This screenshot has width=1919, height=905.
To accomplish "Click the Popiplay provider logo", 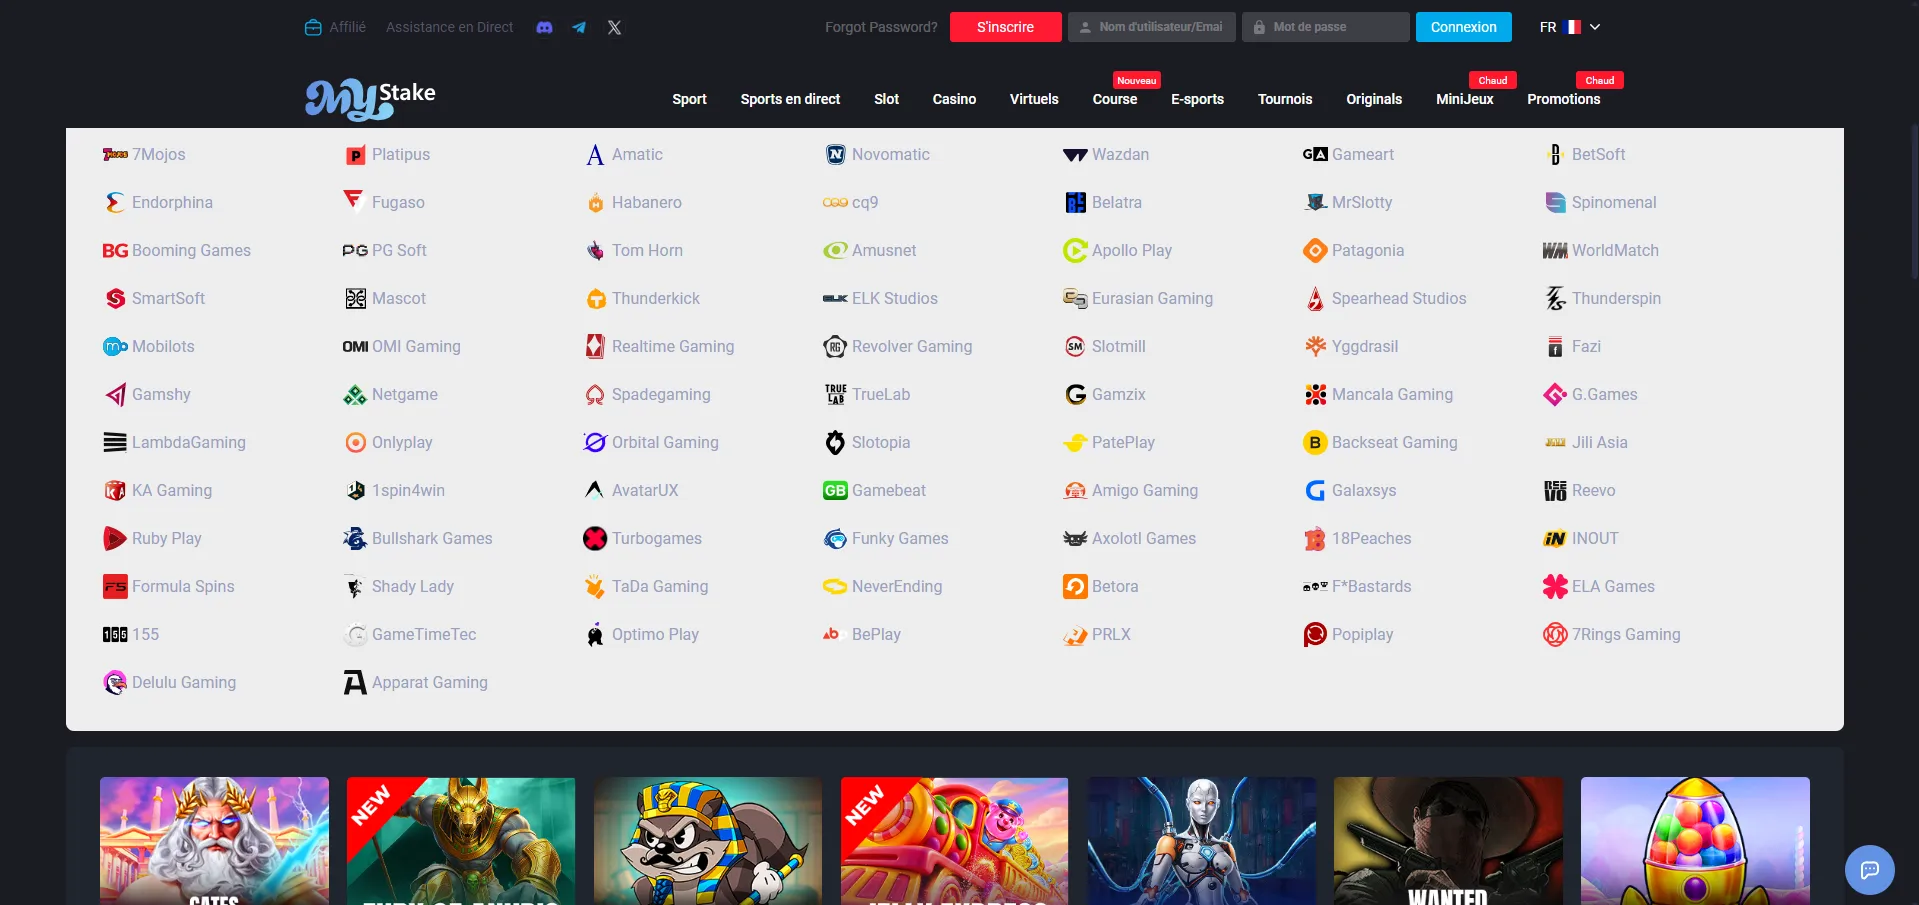I will click(x=1315, y=634).
